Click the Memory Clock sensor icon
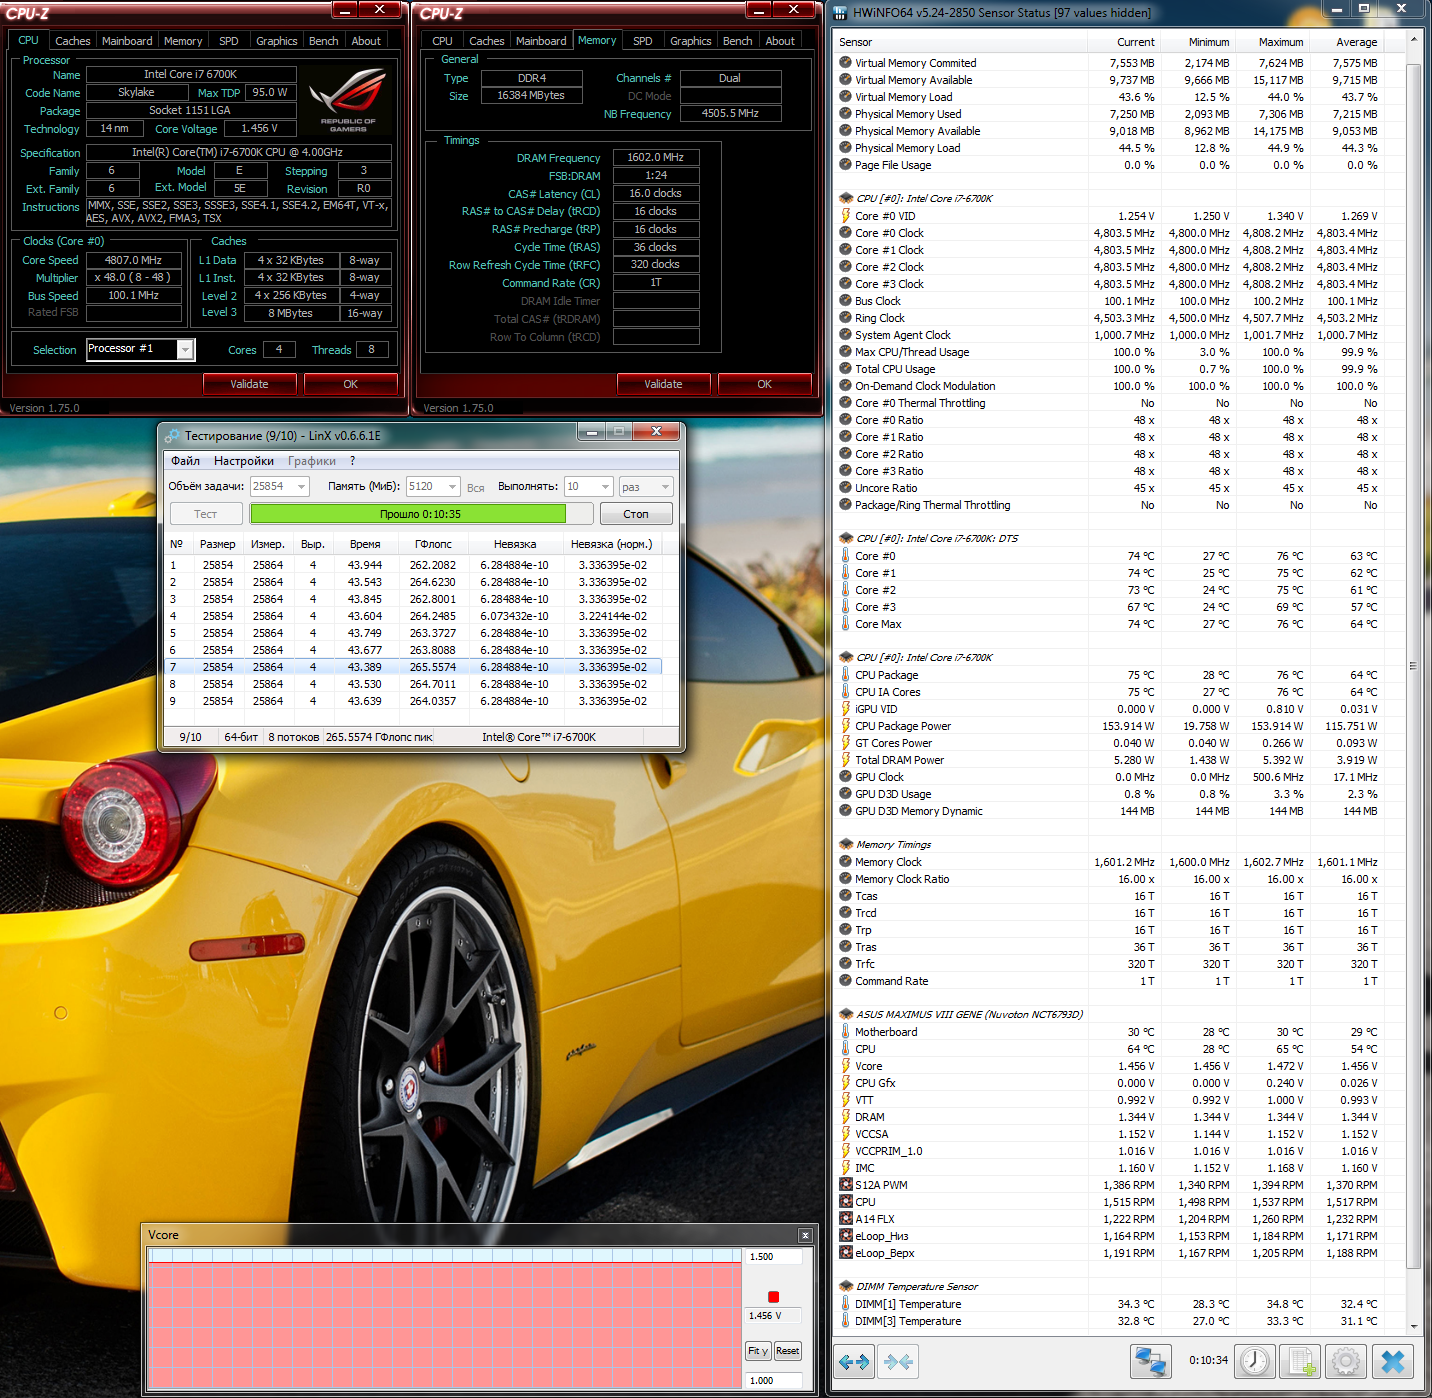Image resolution: width=1432 pixels, height=1398 pixels. [846, 861]
